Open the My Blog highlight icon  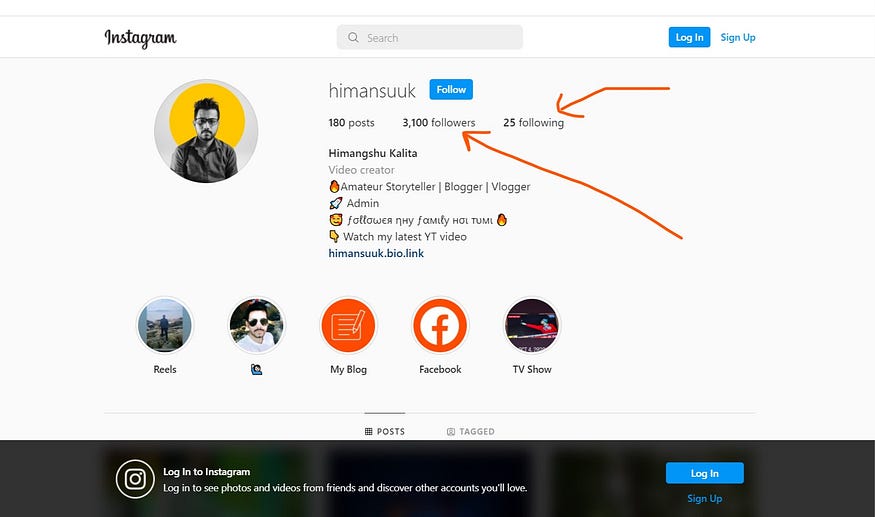(x=348, y=325)
